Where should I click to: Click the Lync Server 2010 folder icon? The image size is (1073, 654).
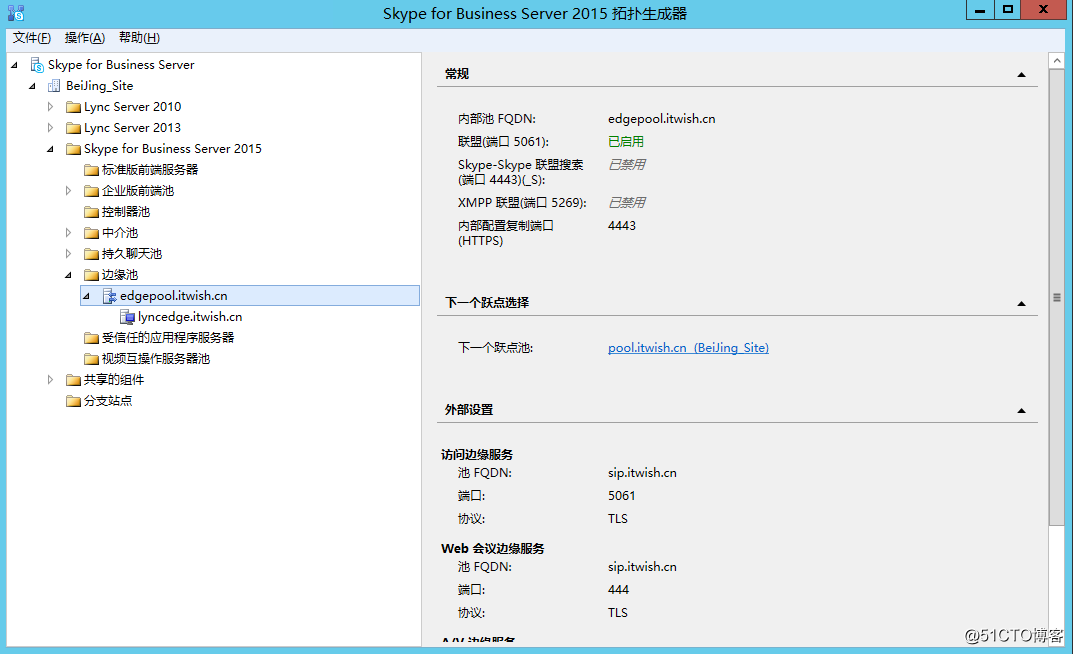pos(73,107)
